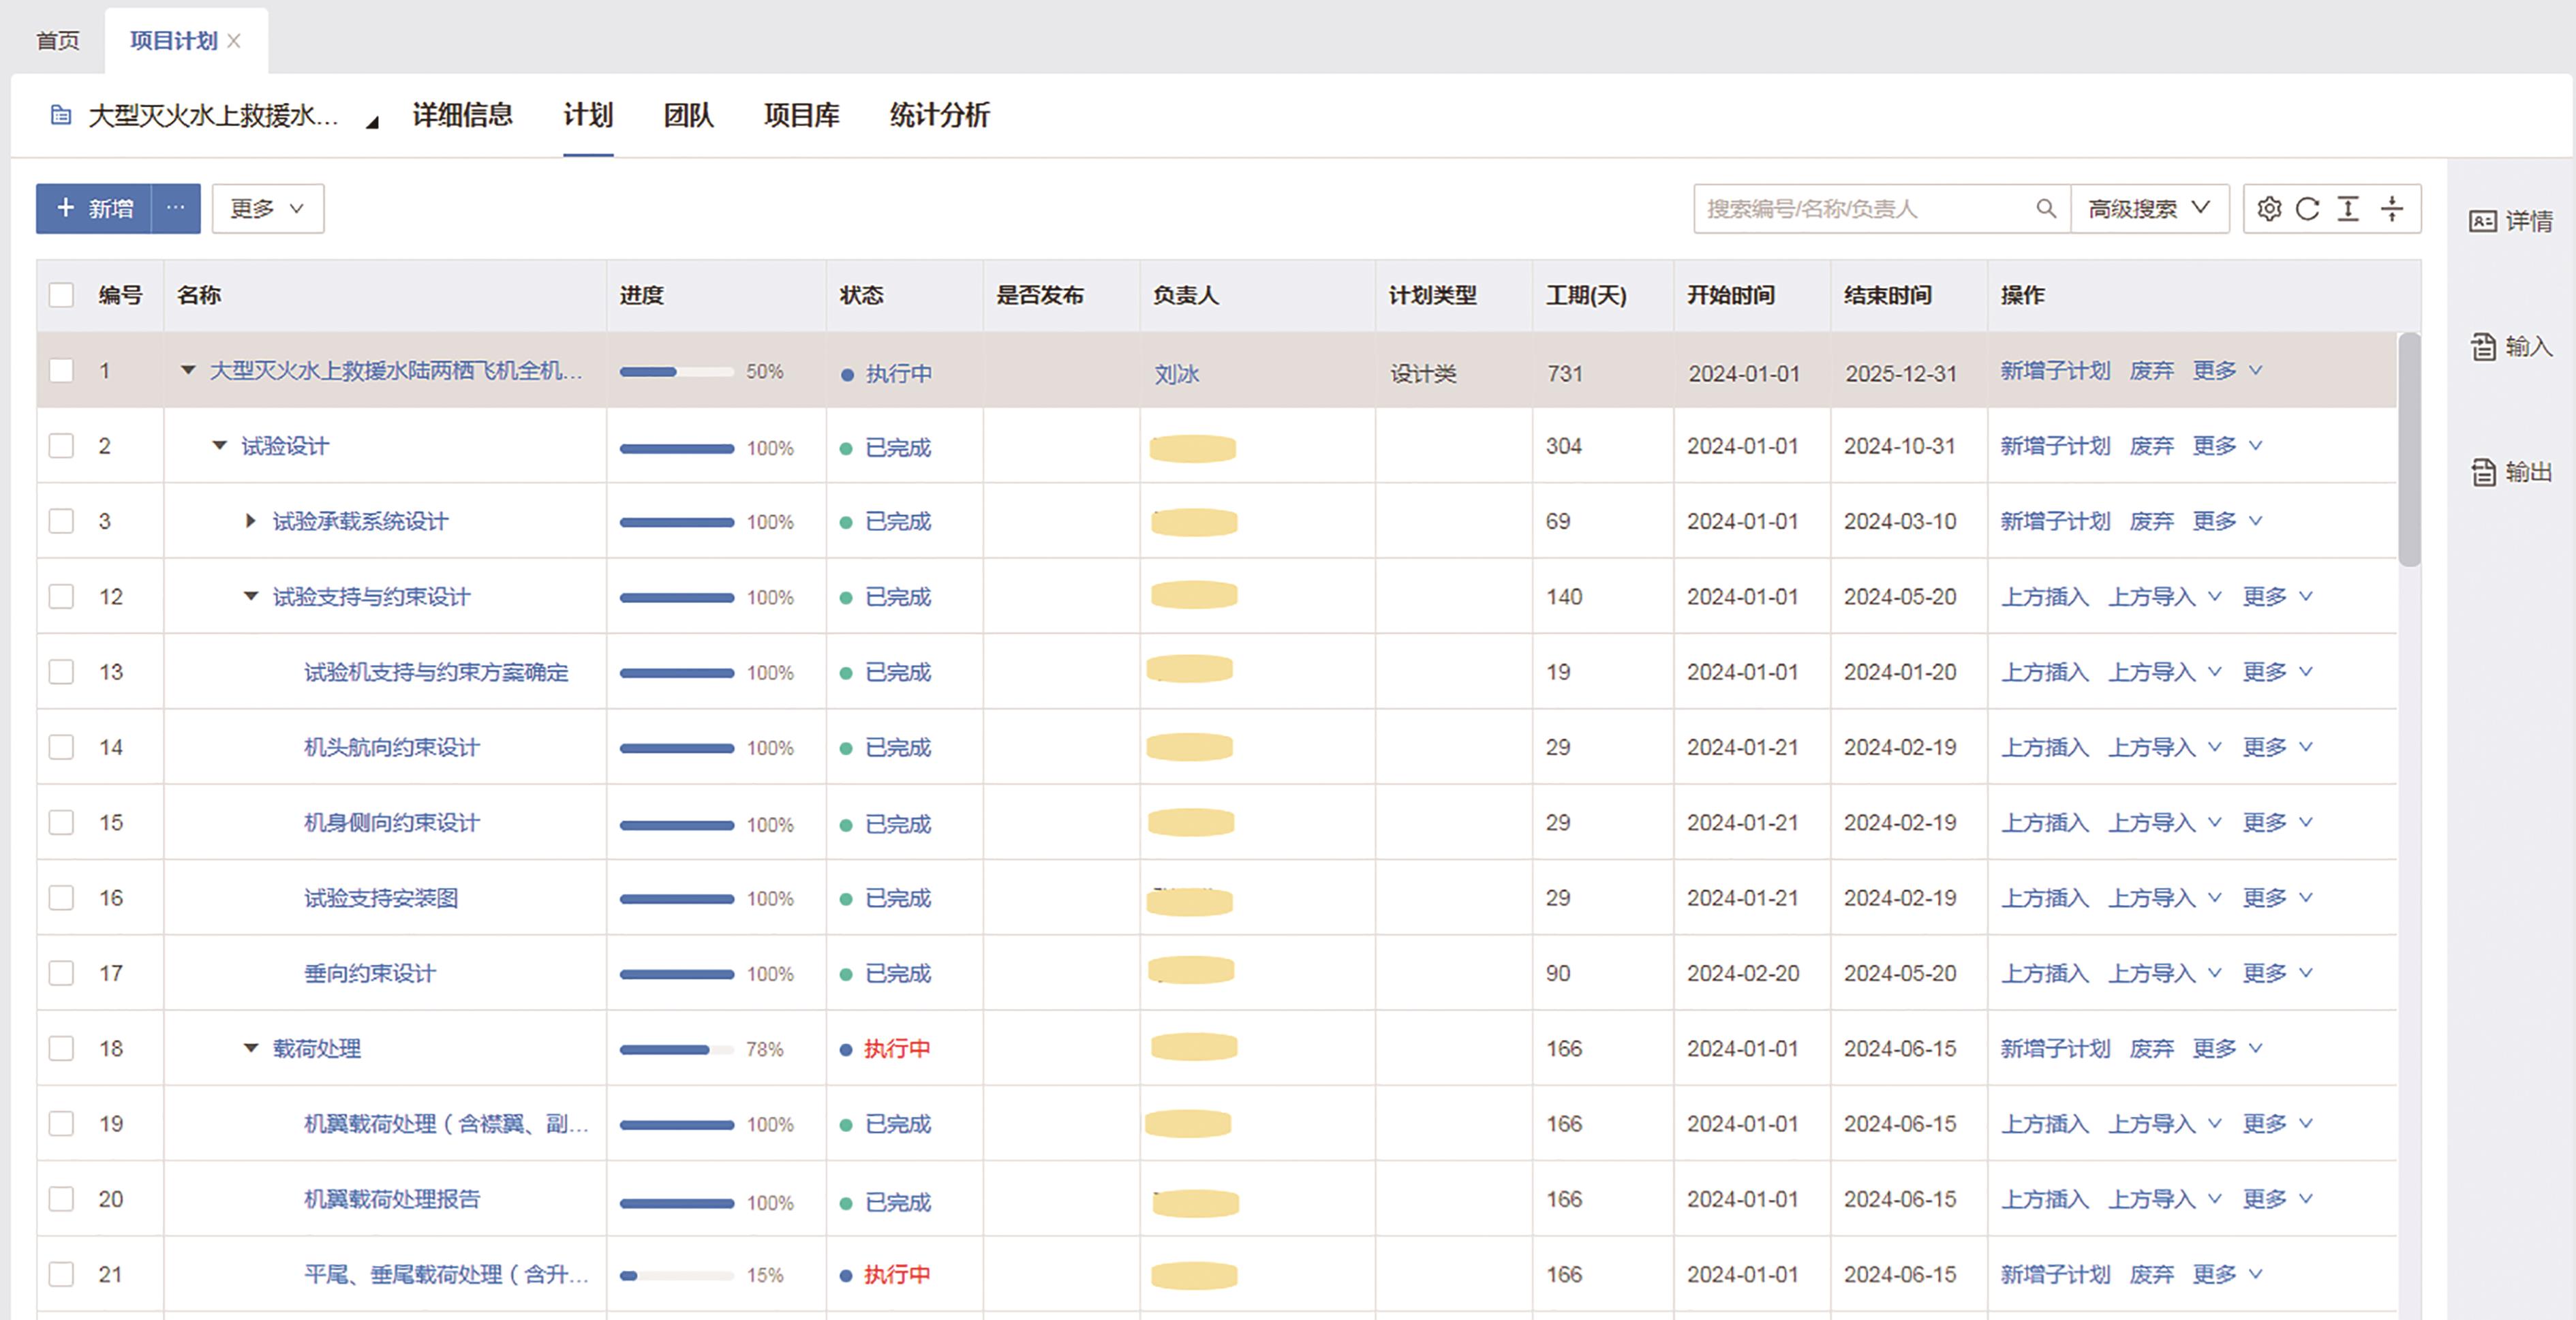Click the settings gear icon in toolbar
Viewport: 2576px width, 1320px height.
tap(2269, 209)
